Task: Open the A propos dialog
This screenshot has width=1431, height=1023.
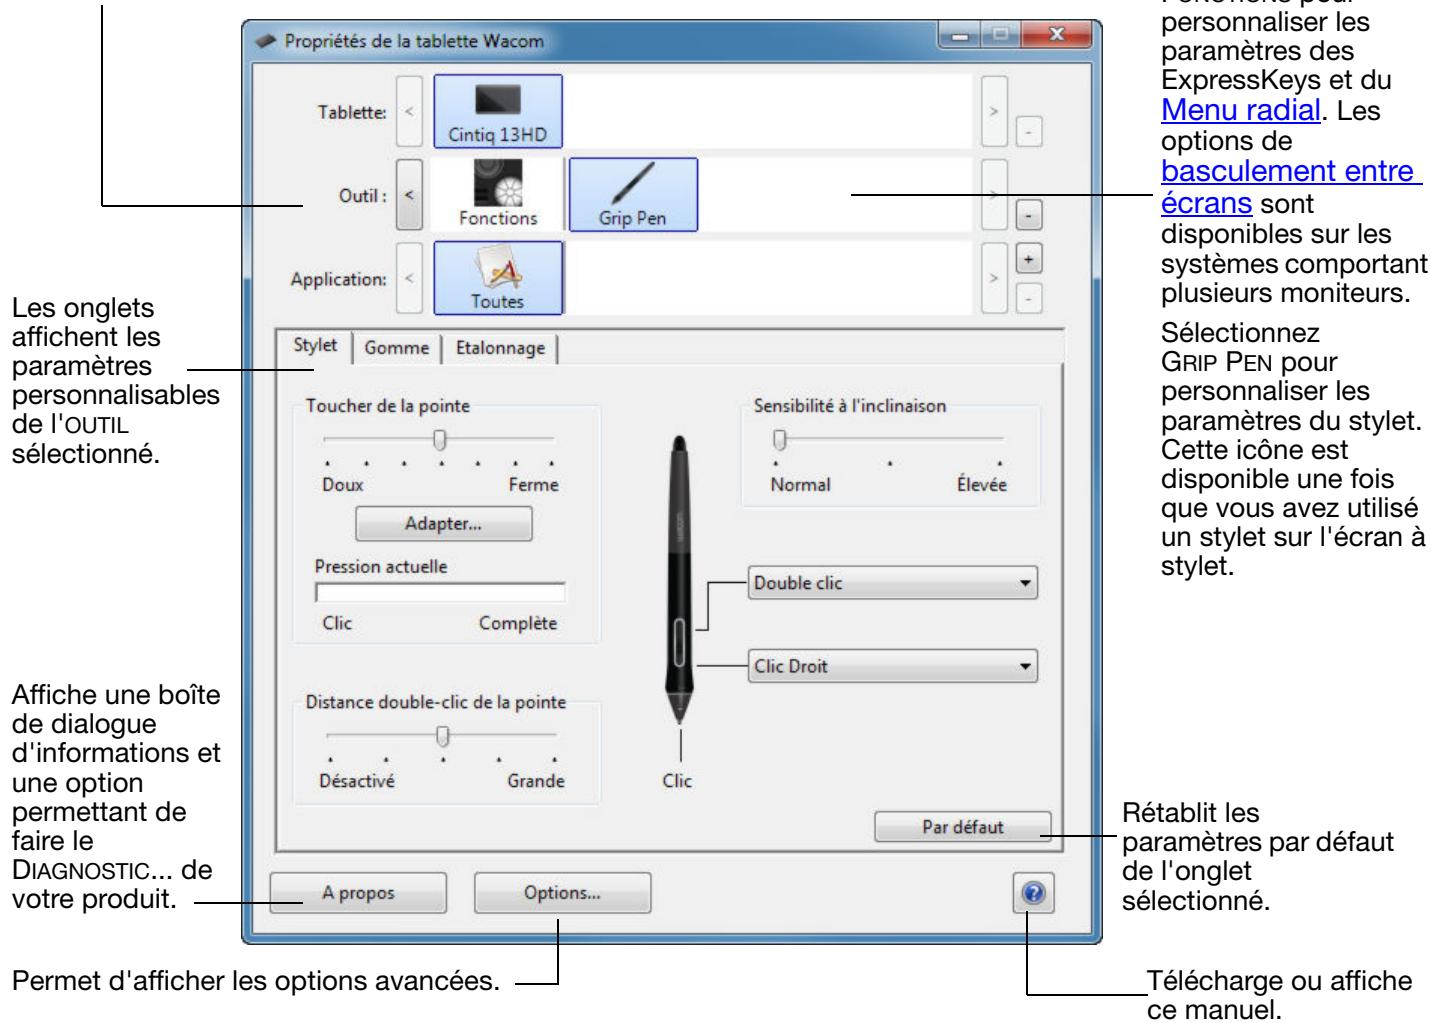Action: [358, 893]
